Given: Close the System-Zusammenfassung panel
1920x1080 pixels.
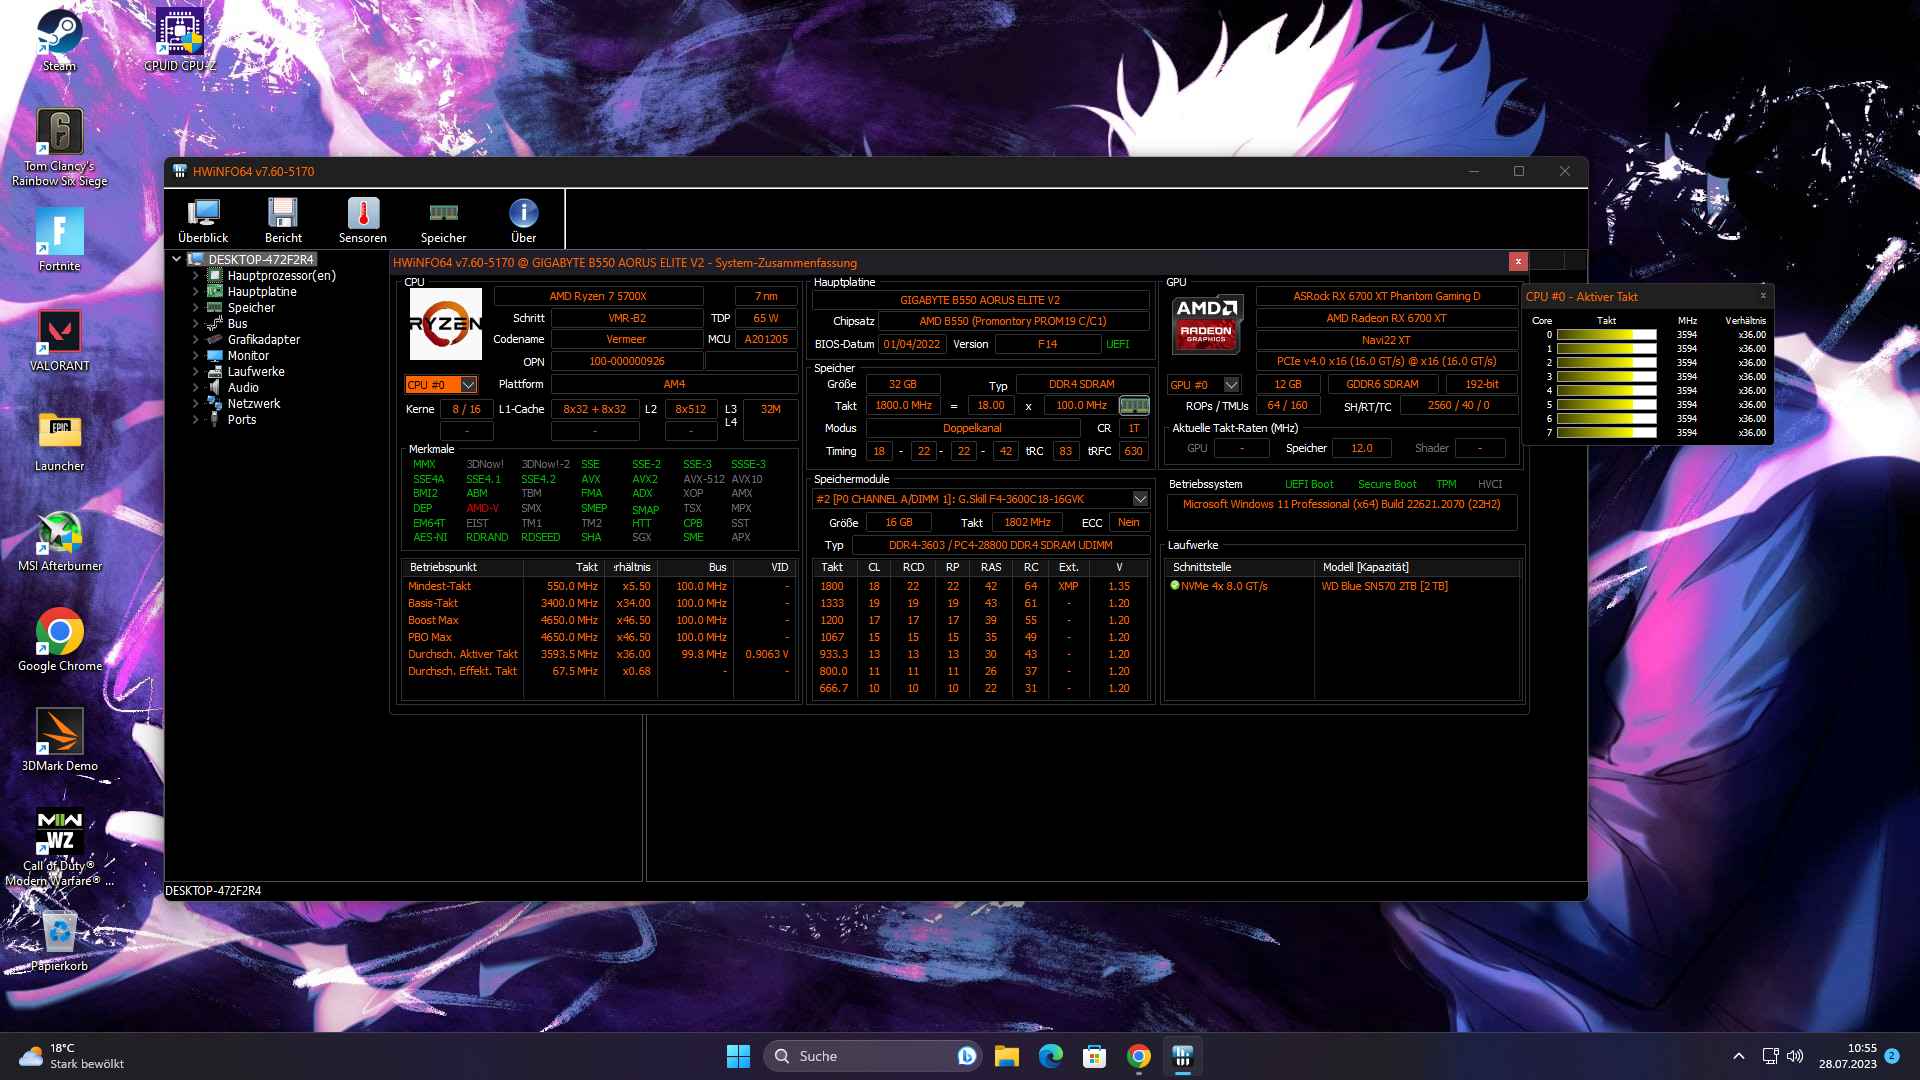Looking at the screenshot, I should (x=1518, y=262).
